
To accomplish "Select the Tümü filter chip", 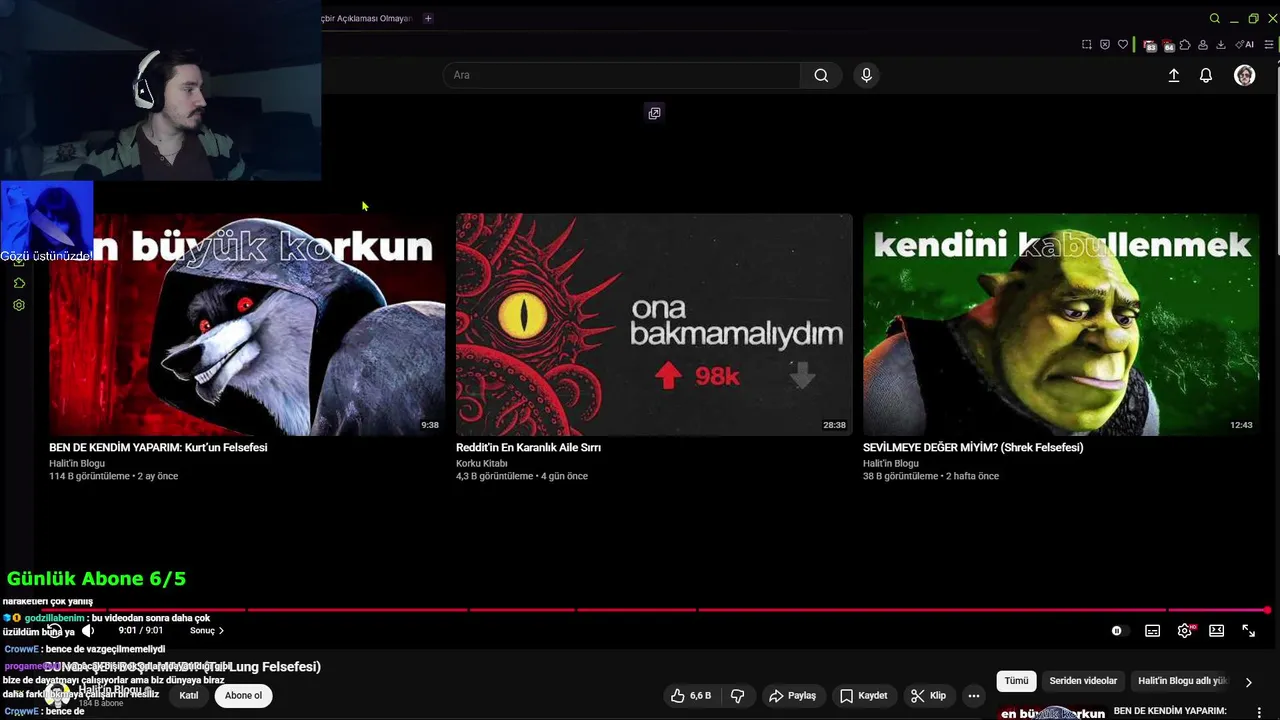I will [x=1016, y=681].
